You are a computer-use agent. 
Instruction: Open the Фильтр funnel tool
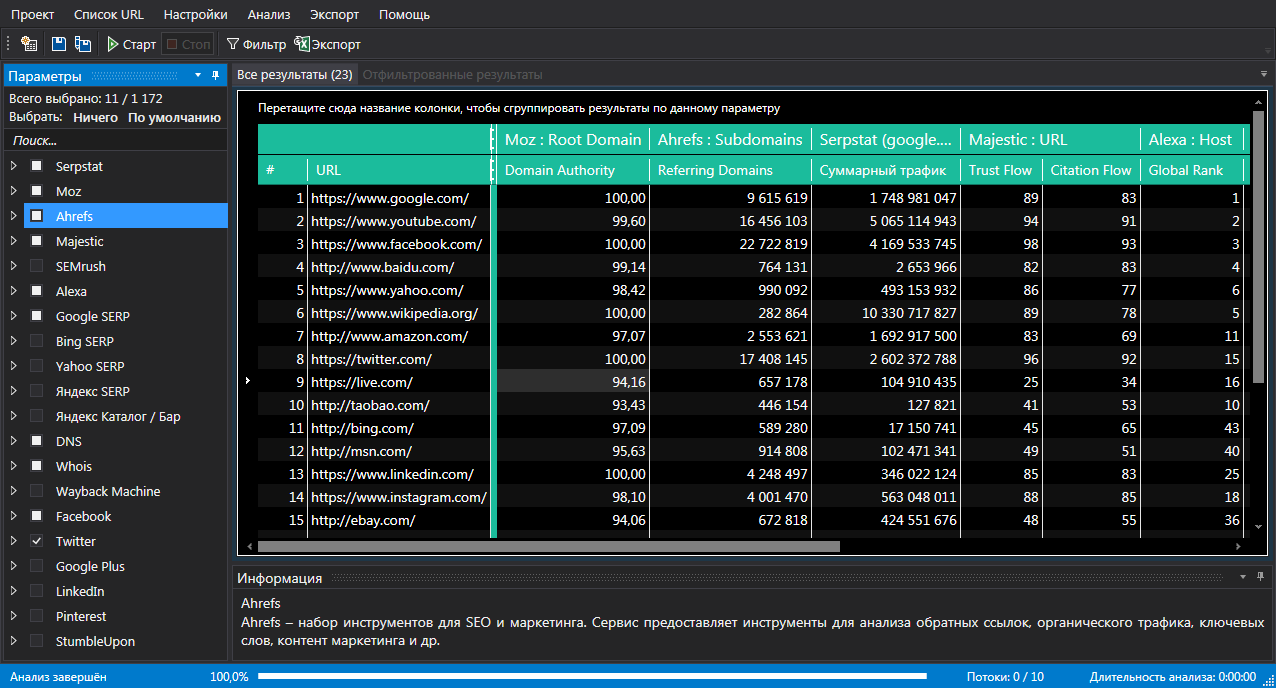coord(256,44)
